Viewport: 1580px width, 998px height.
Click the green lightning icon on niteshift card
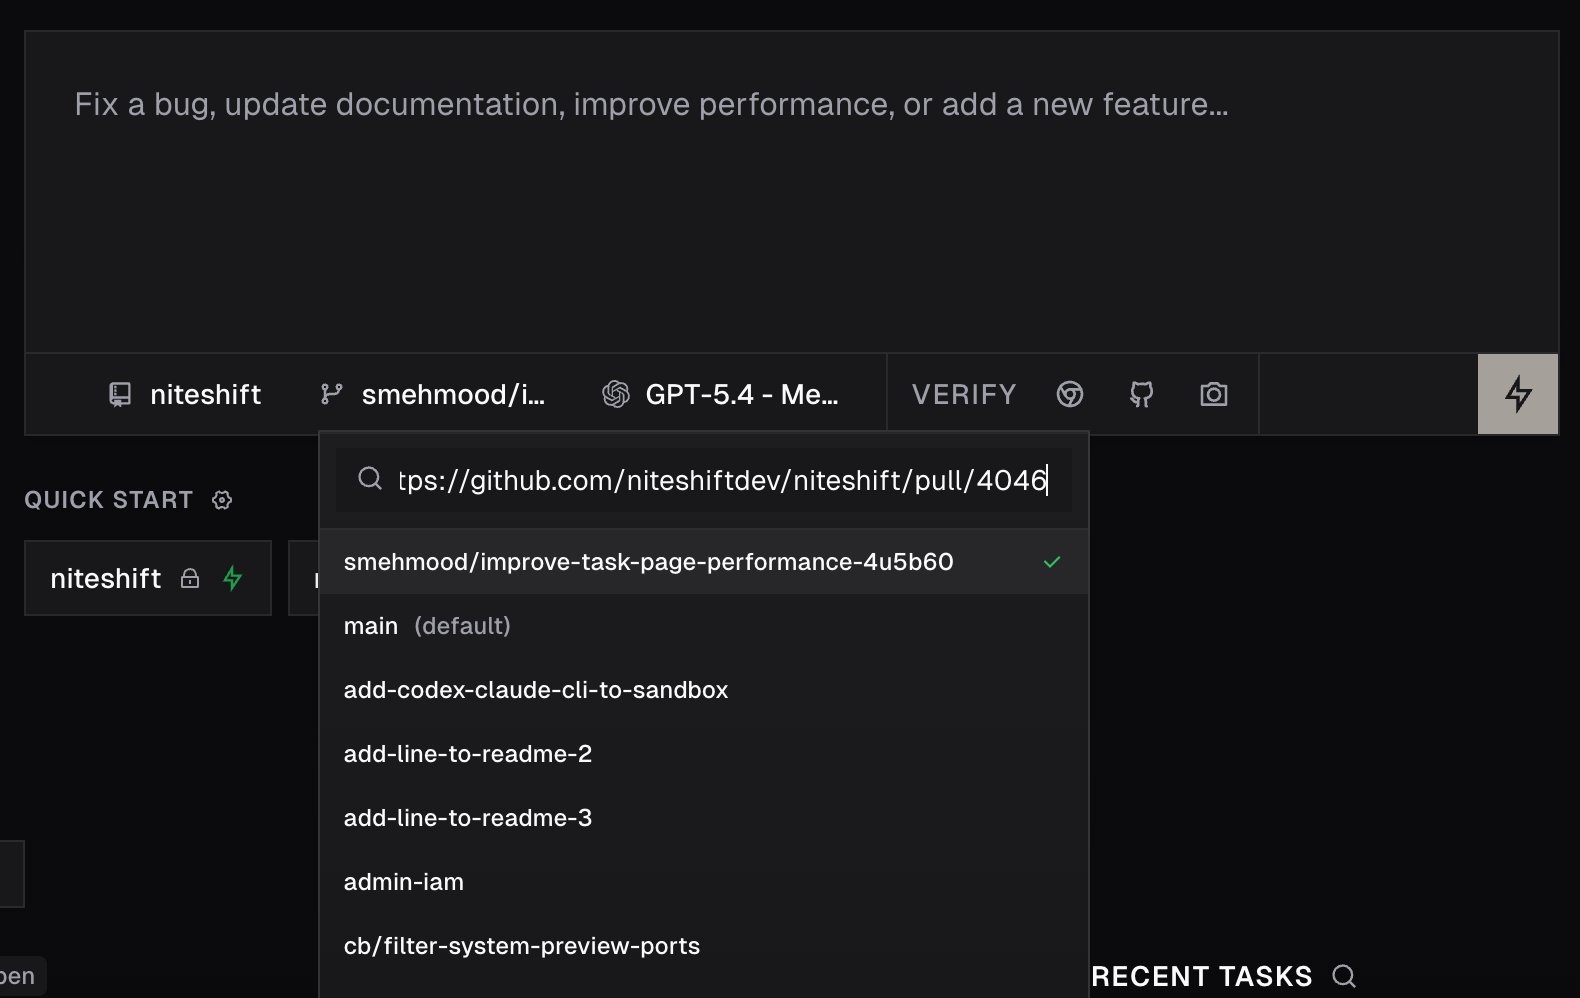[x=233, y=578]
